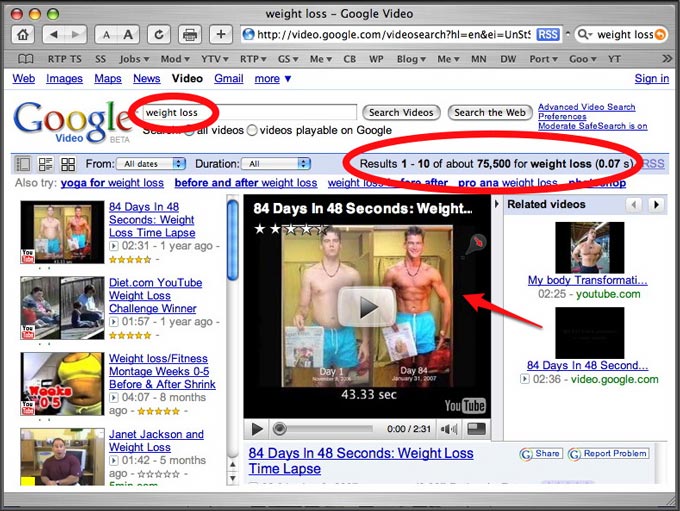The height and width of the screenshot is (511, 680).
Task: Reload the current page
Action: (x=159, y=34)
